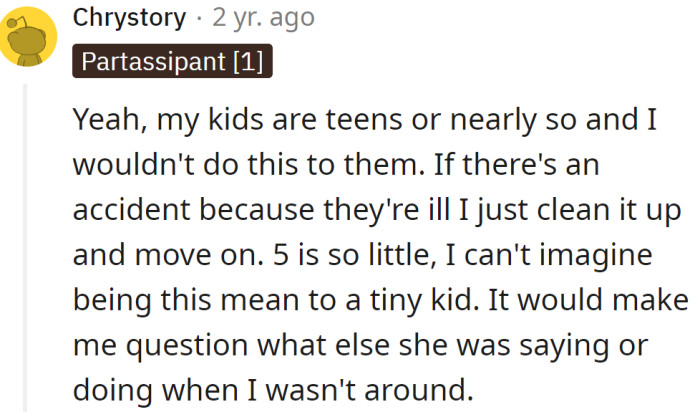Click the word "Yeah" starting the comment
700x412 pixels.
101,122
